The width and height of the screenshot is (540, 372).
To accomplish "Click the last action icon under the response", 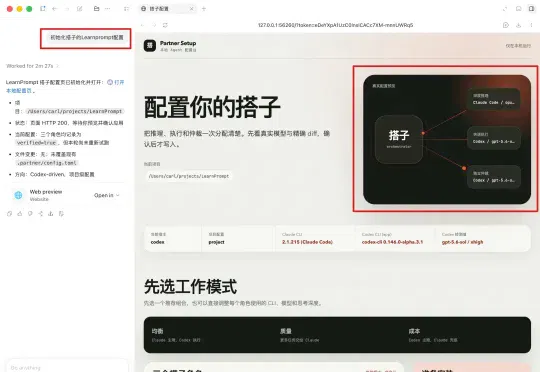I will coord(61,214).
